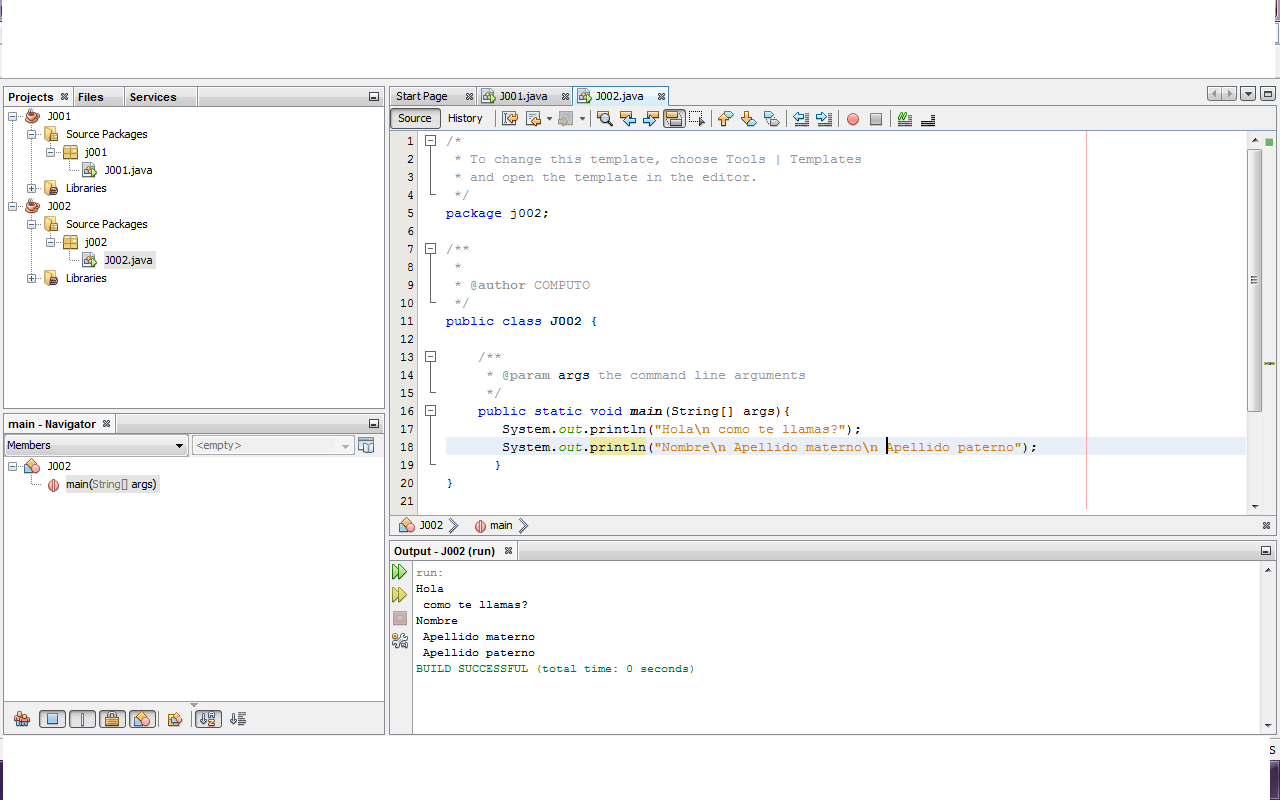1280x800 pixels.
Task: Click the Re-run project icon in Output panel
Action: tap(399, 571)
